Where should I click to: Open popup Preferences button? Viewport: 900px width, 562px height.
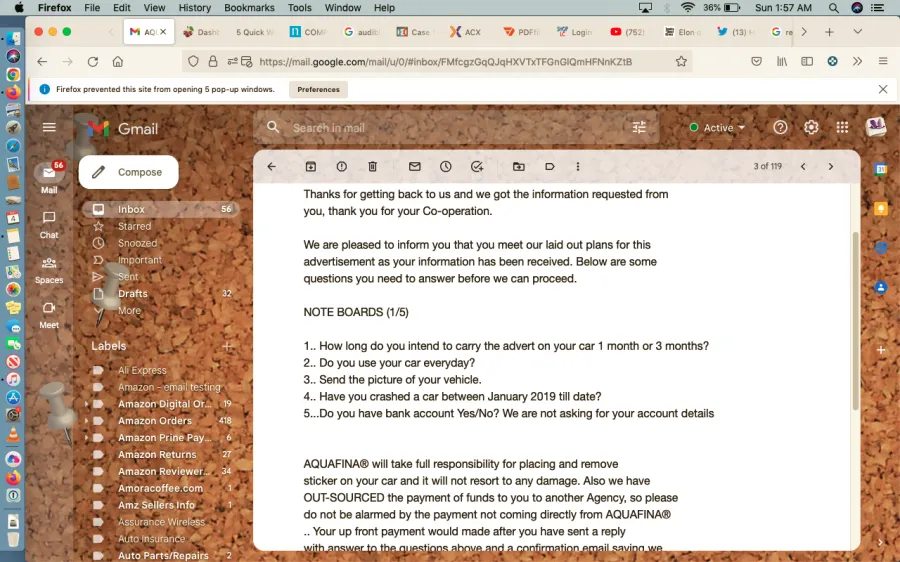[318, 90]
